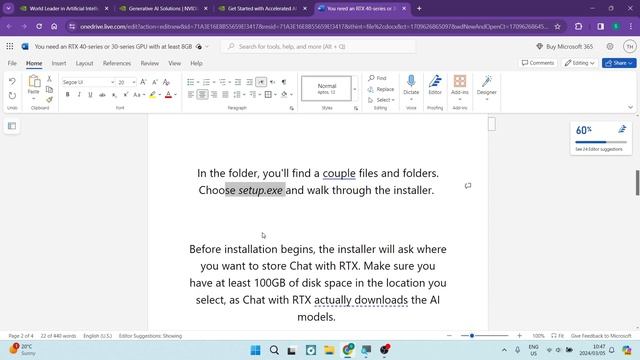Switch to the Layout ribbon tab

pos(84,63)
